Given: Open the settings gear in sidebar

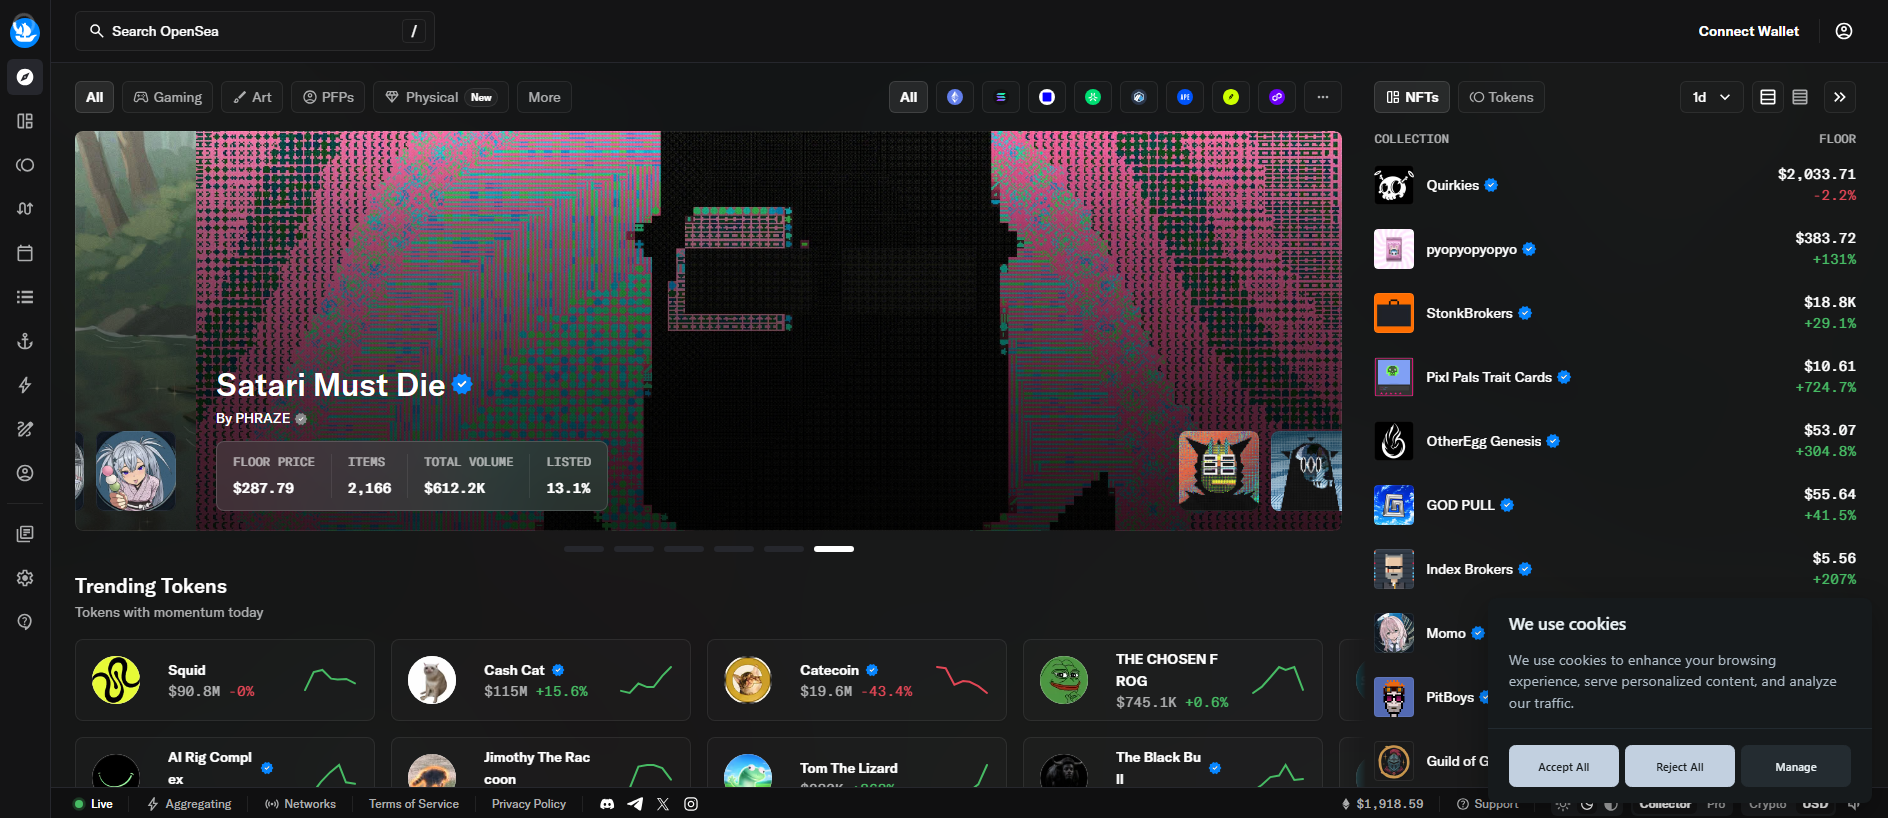Looking at the screenshot, I should 25,578.
